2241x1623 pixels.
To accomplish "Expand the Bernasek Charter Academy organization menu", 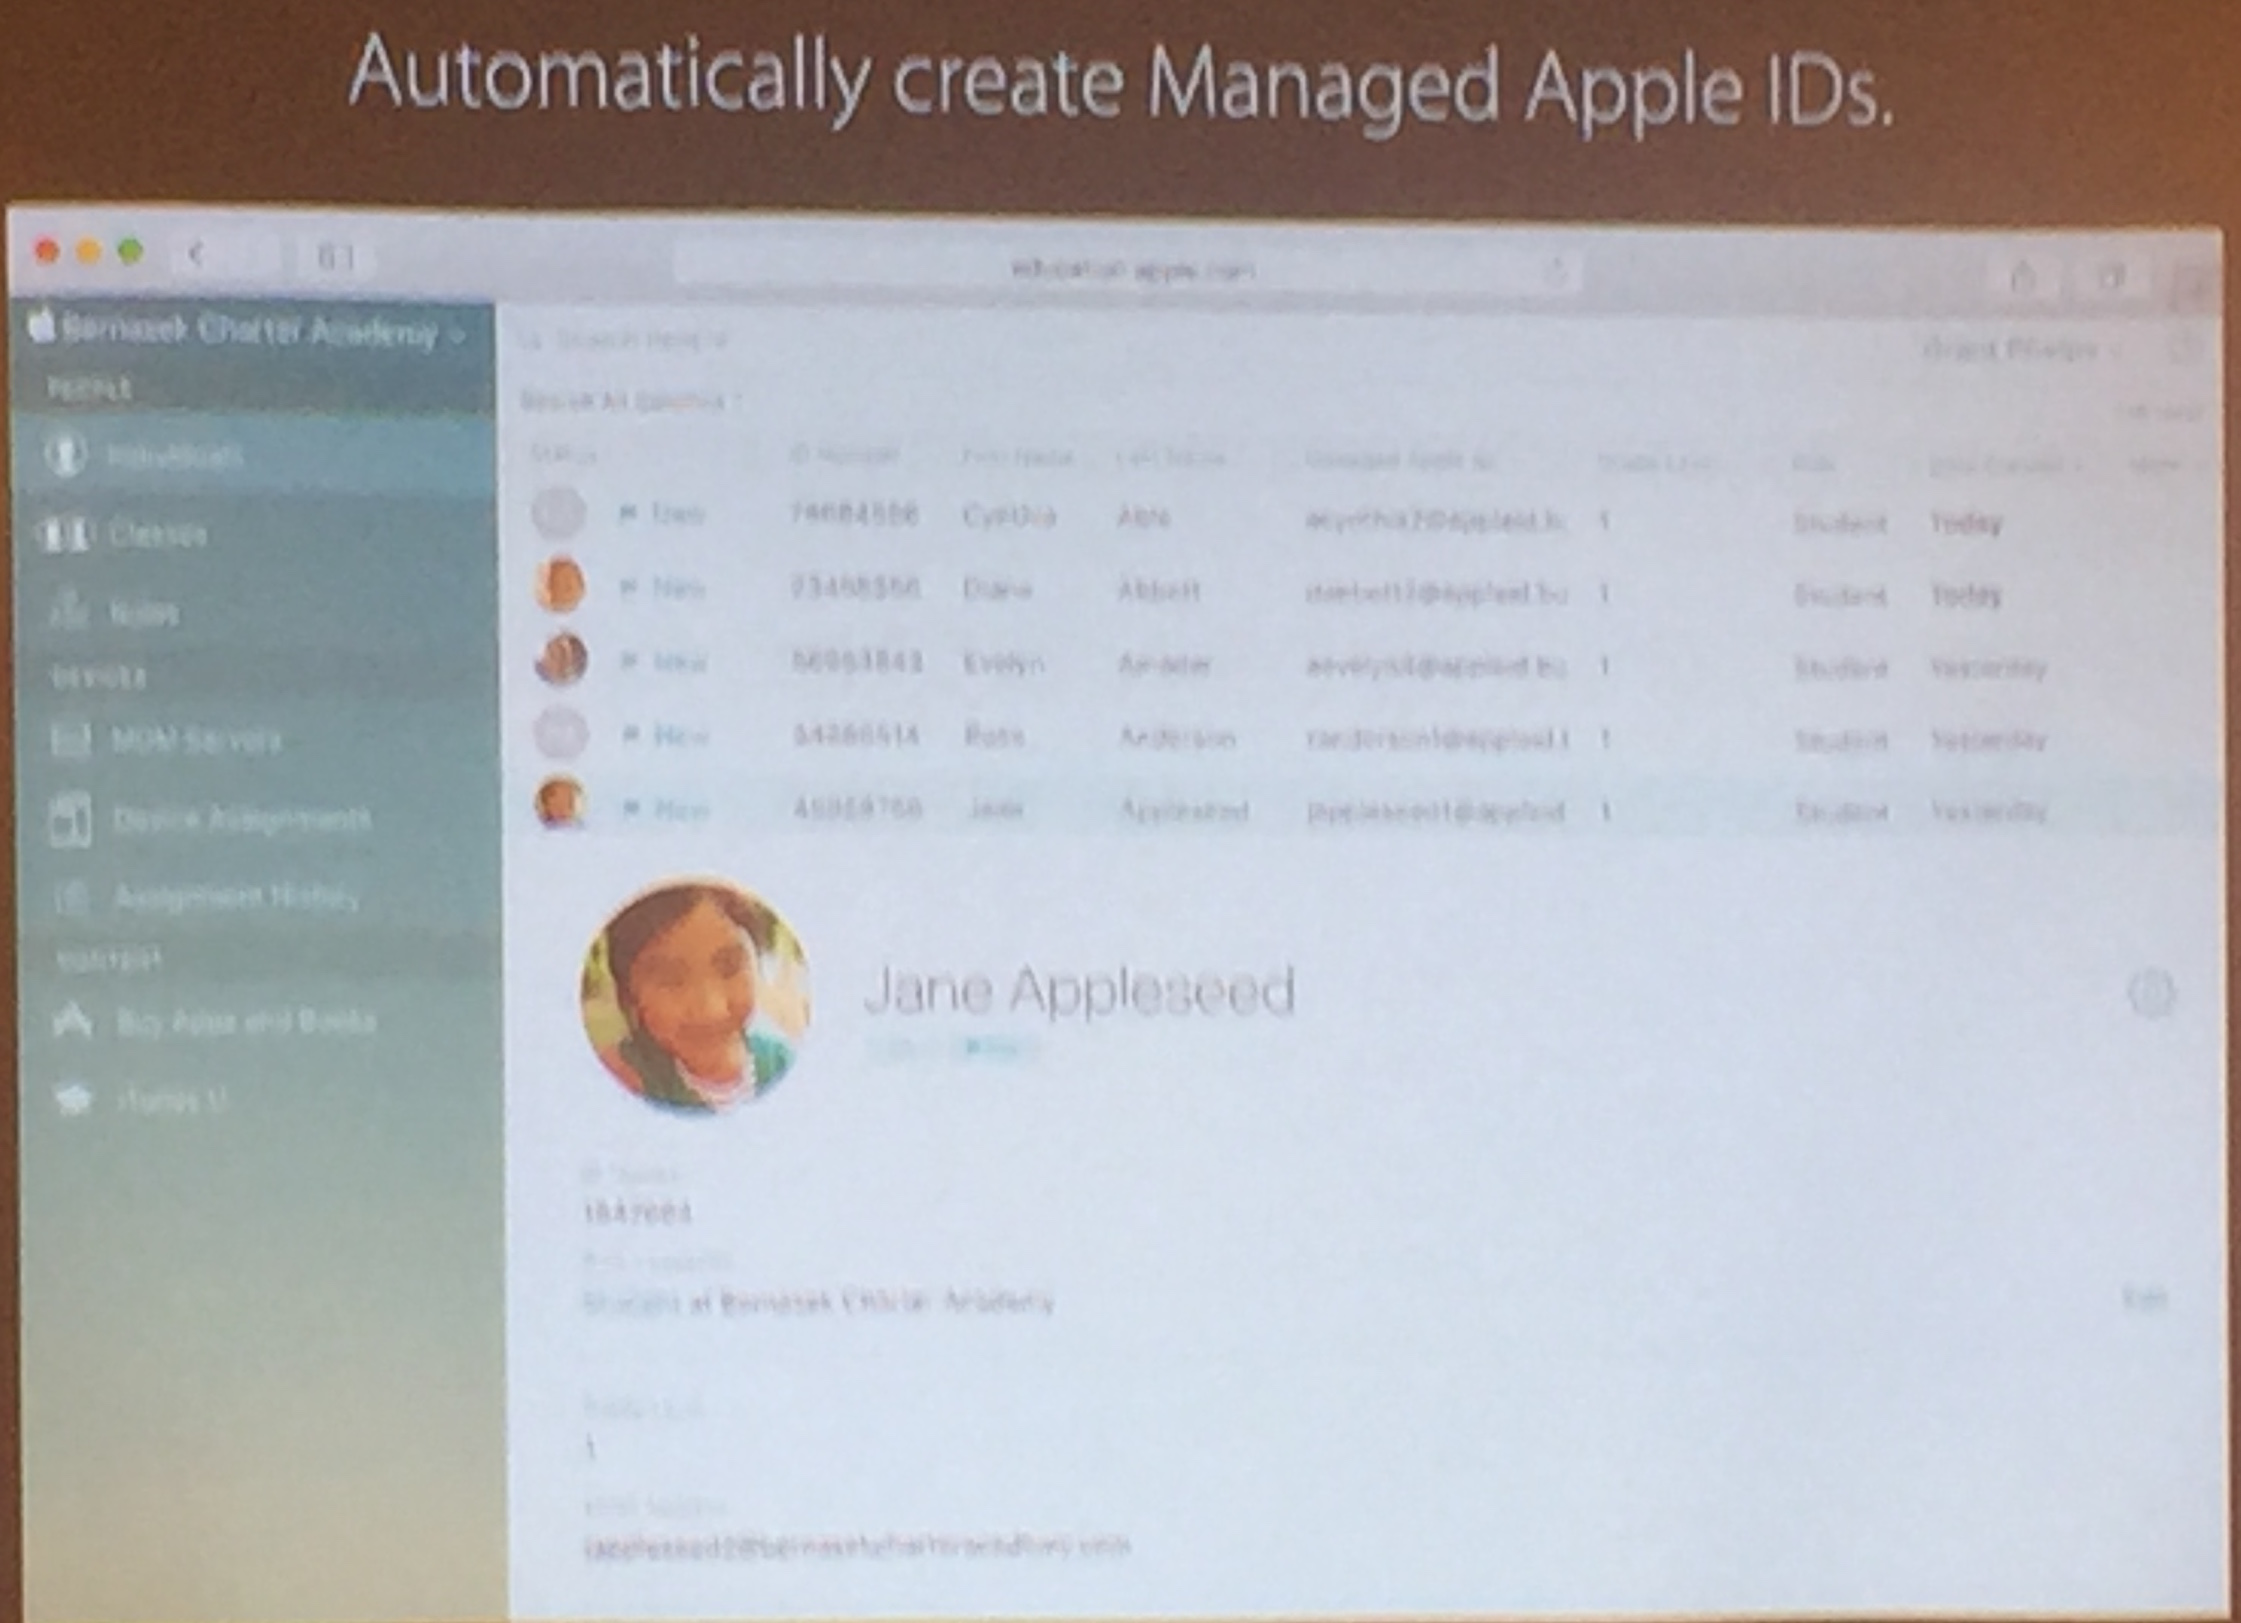I will (249, 331).
